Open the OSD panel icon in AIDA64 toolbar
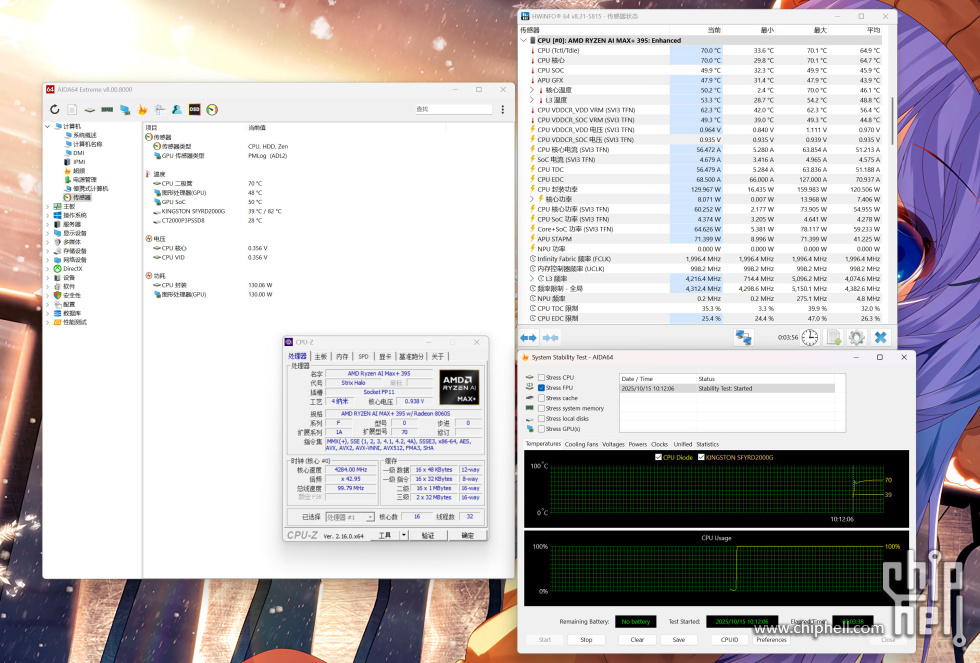980x663 pixels. (194, 109)
